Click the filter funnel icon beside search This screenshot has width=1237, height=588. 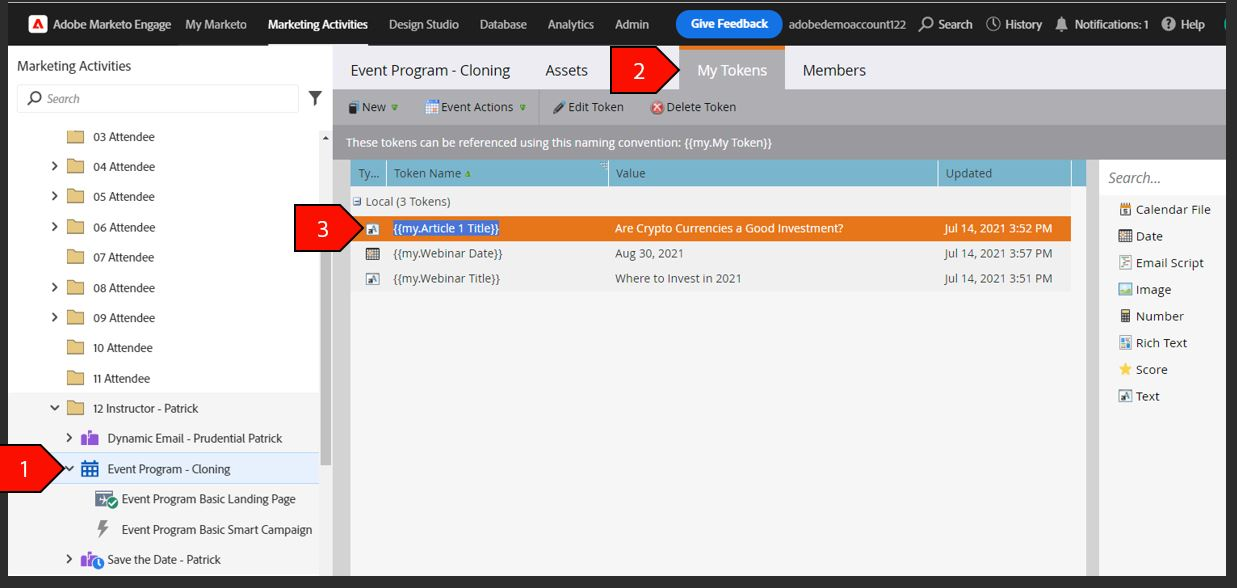point(315,98)
